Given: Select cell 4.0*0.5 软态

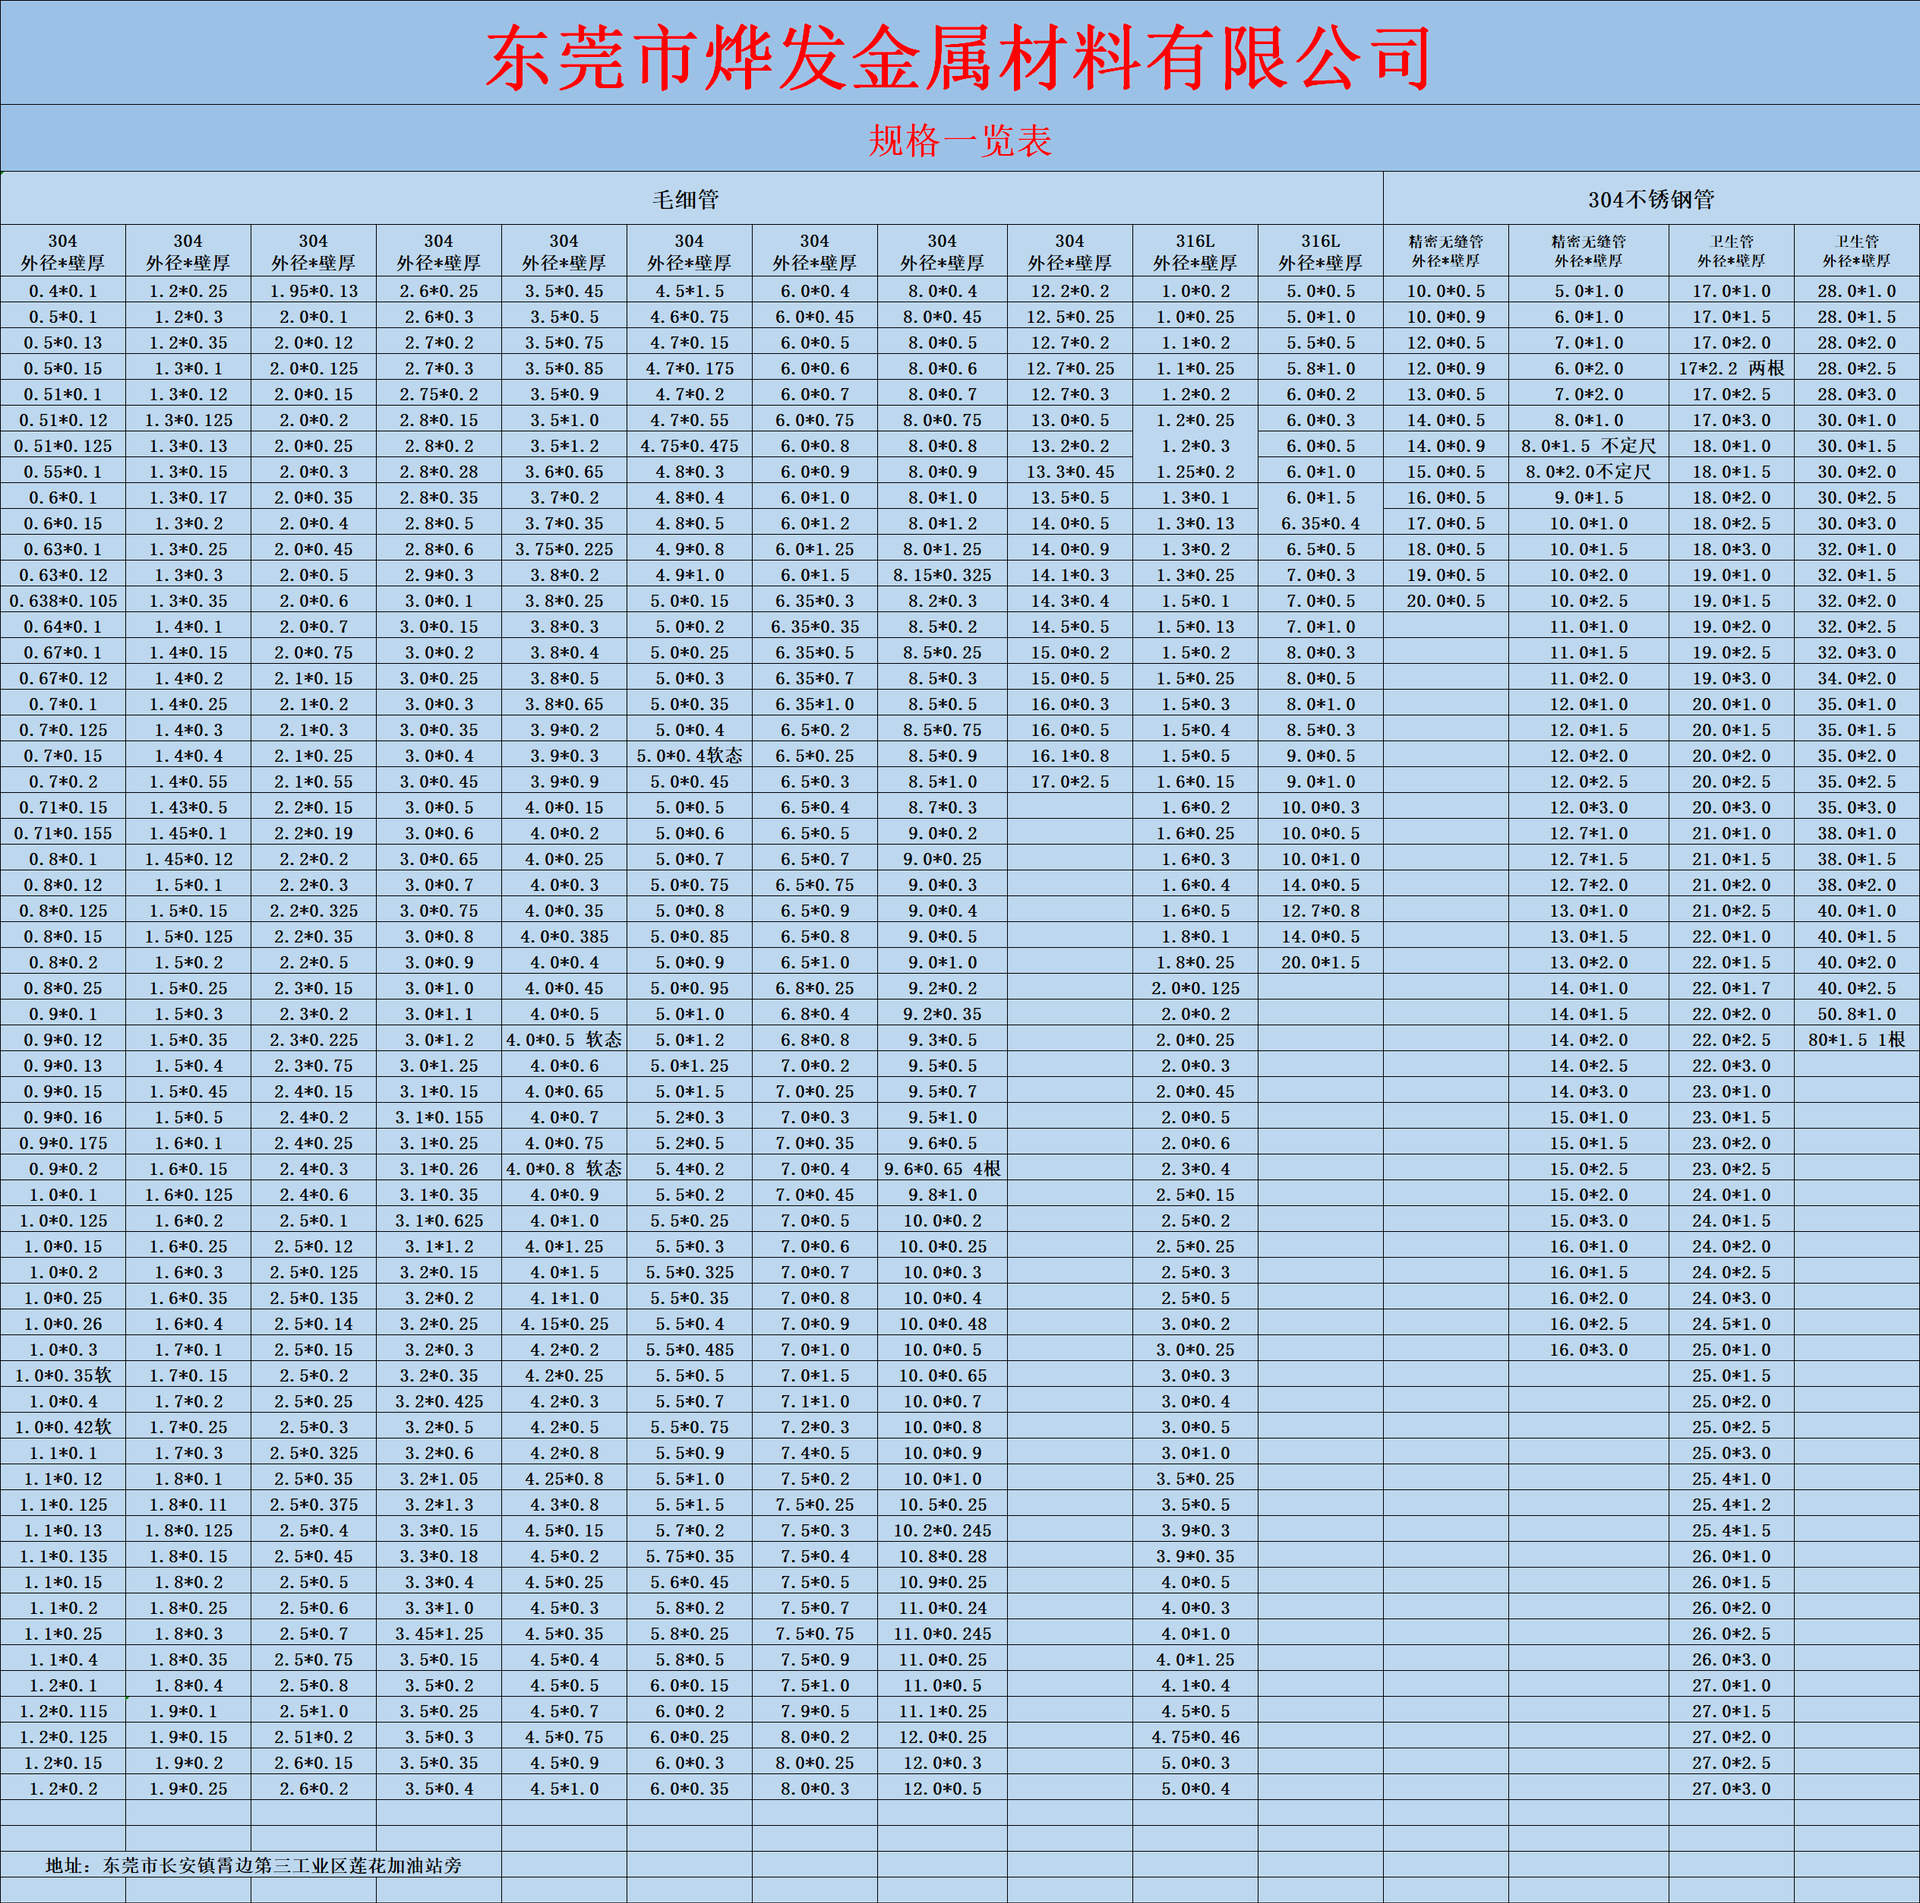Looking at the screenshot, I should [x=563, y=1040].
